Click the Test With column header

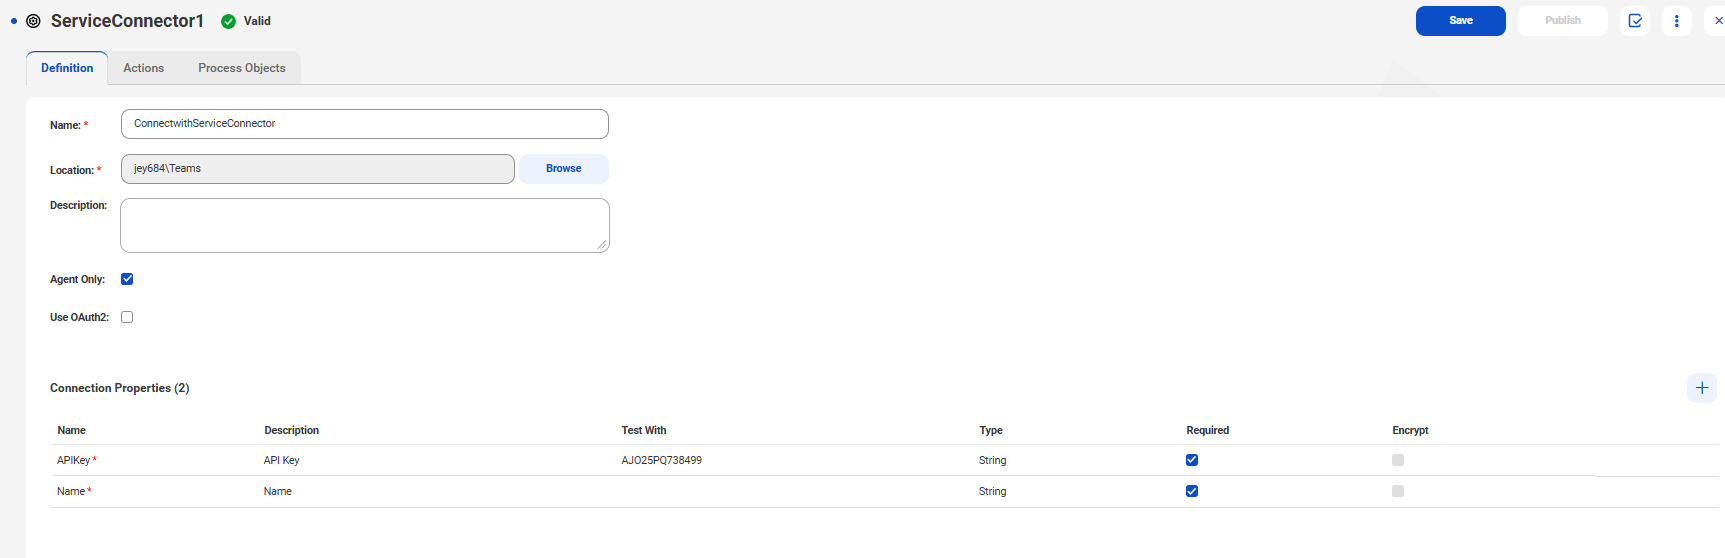coord(644,430)
